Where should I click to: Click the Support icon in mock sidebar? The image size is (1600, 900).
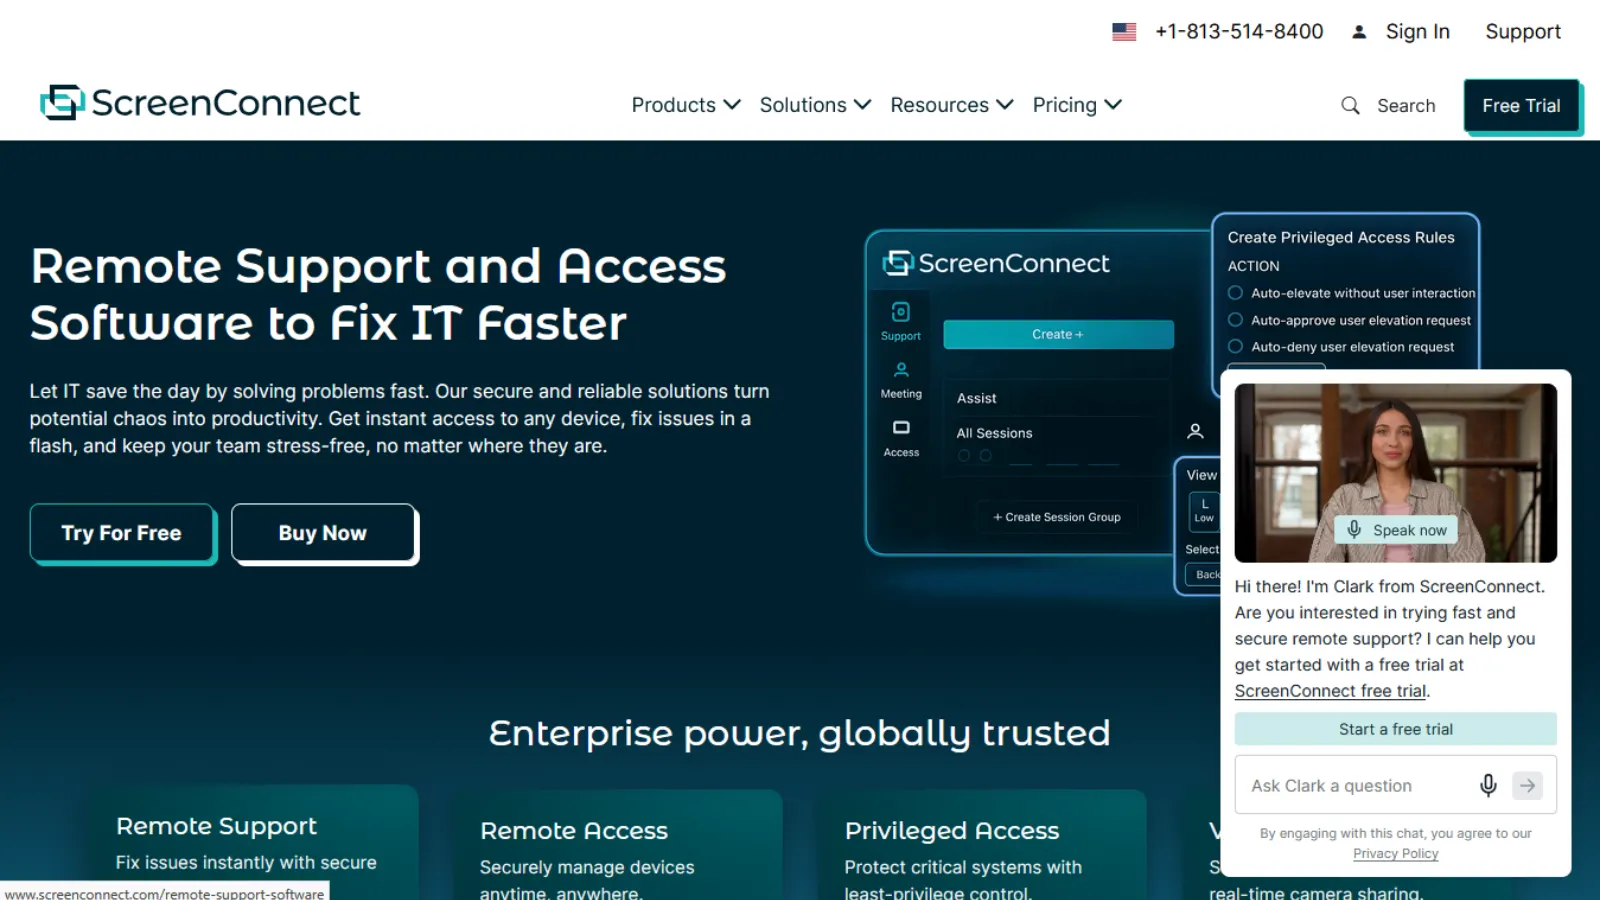(x=901, y=312)
